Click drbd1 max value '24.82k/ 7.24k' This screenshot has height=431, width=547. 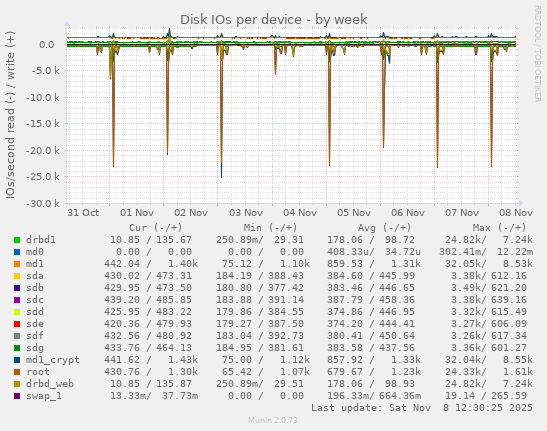(x=489, y=240)
